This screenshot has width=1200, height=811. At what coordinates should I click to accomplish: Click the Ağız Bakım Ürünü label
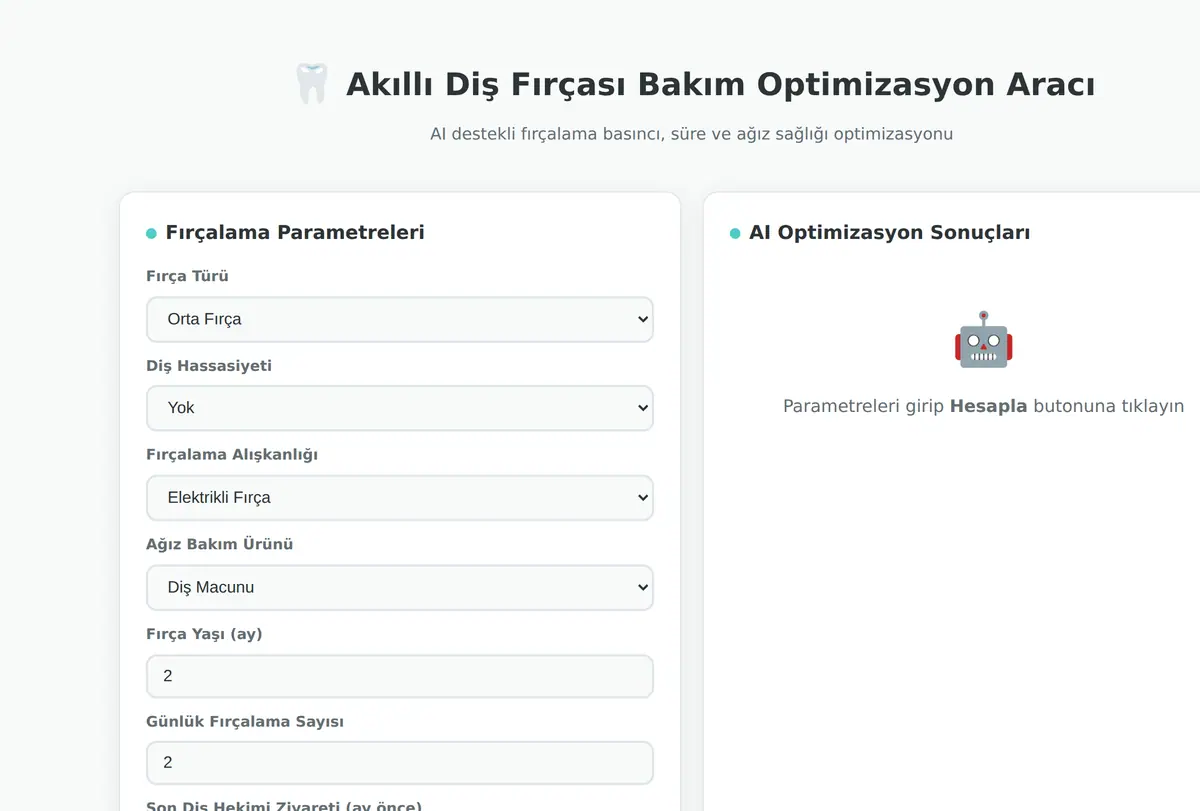[220, 545]
